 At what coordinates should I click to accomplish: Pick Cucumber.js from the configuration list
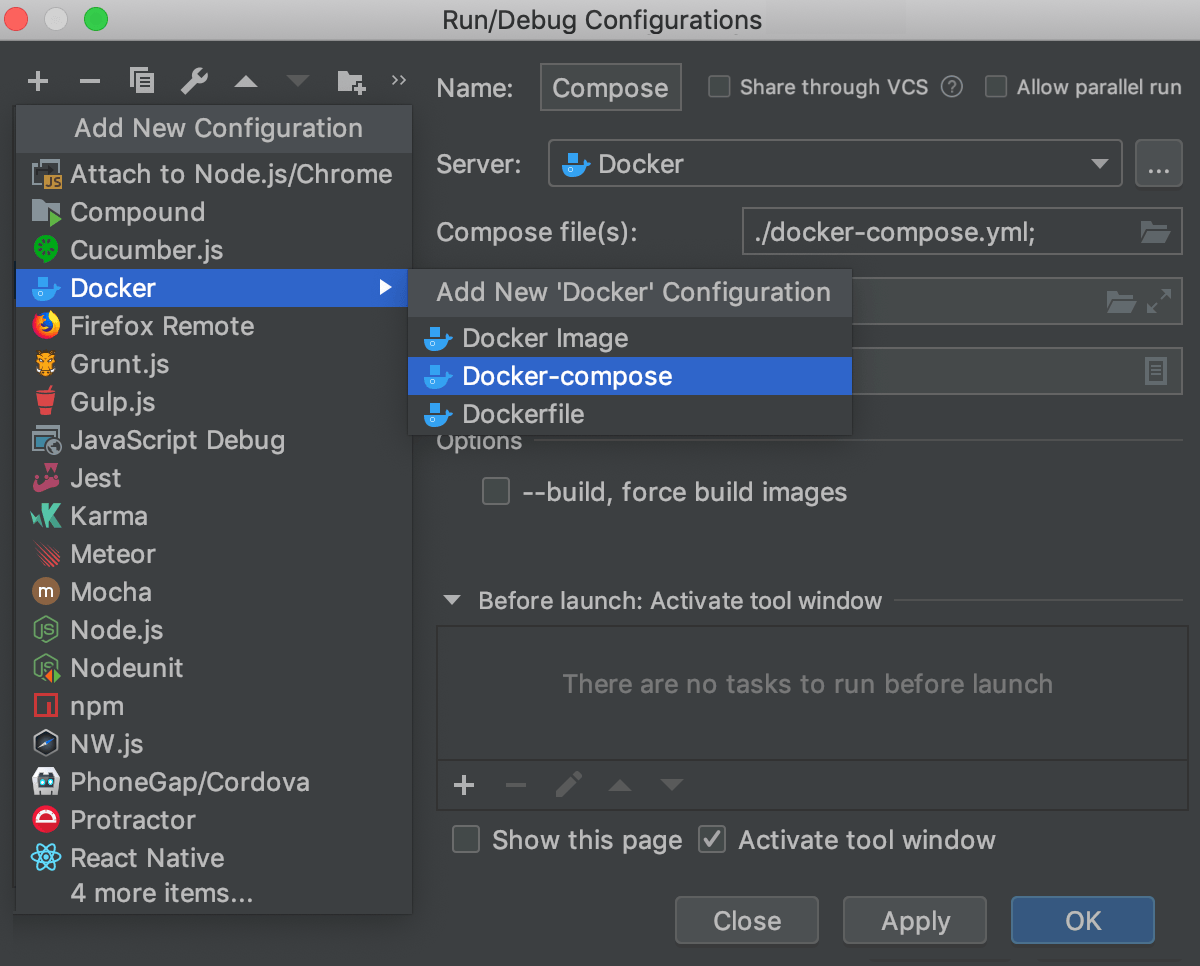213,250
